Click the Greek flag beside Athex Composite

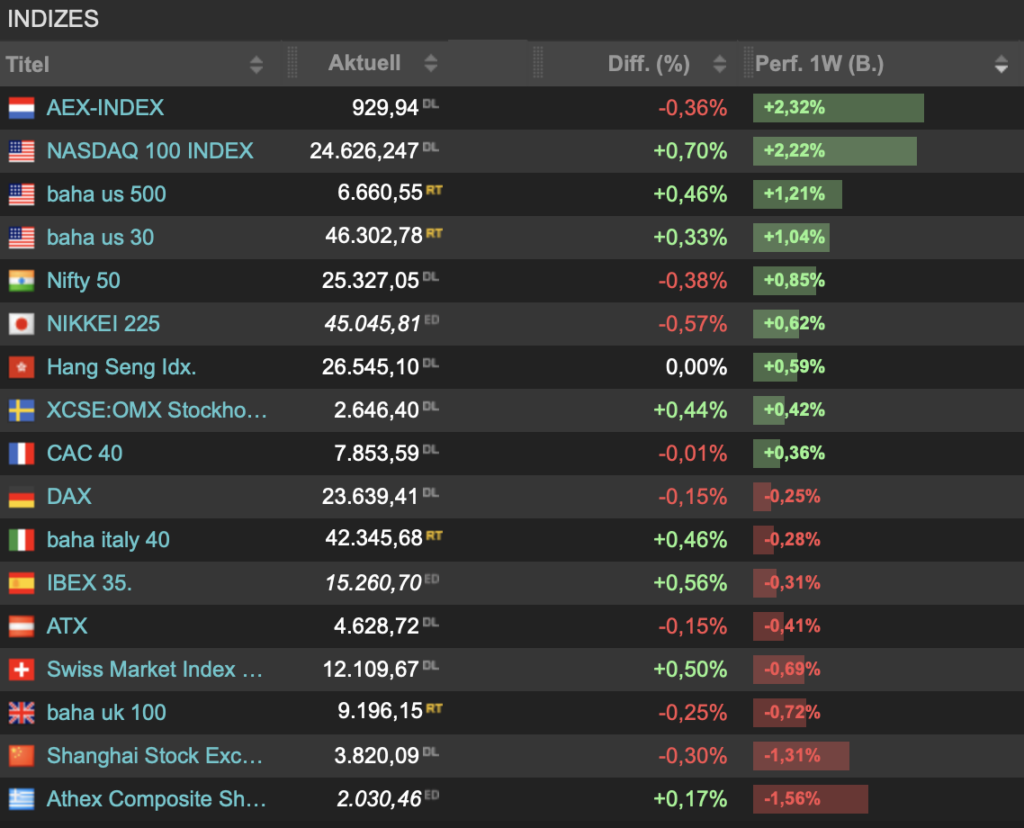tap(21, 799)
